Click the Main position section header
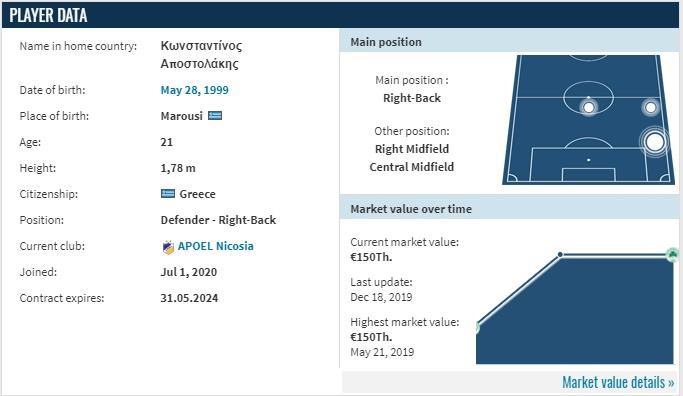Screen dimensions: 683x396 click(509, 42)
